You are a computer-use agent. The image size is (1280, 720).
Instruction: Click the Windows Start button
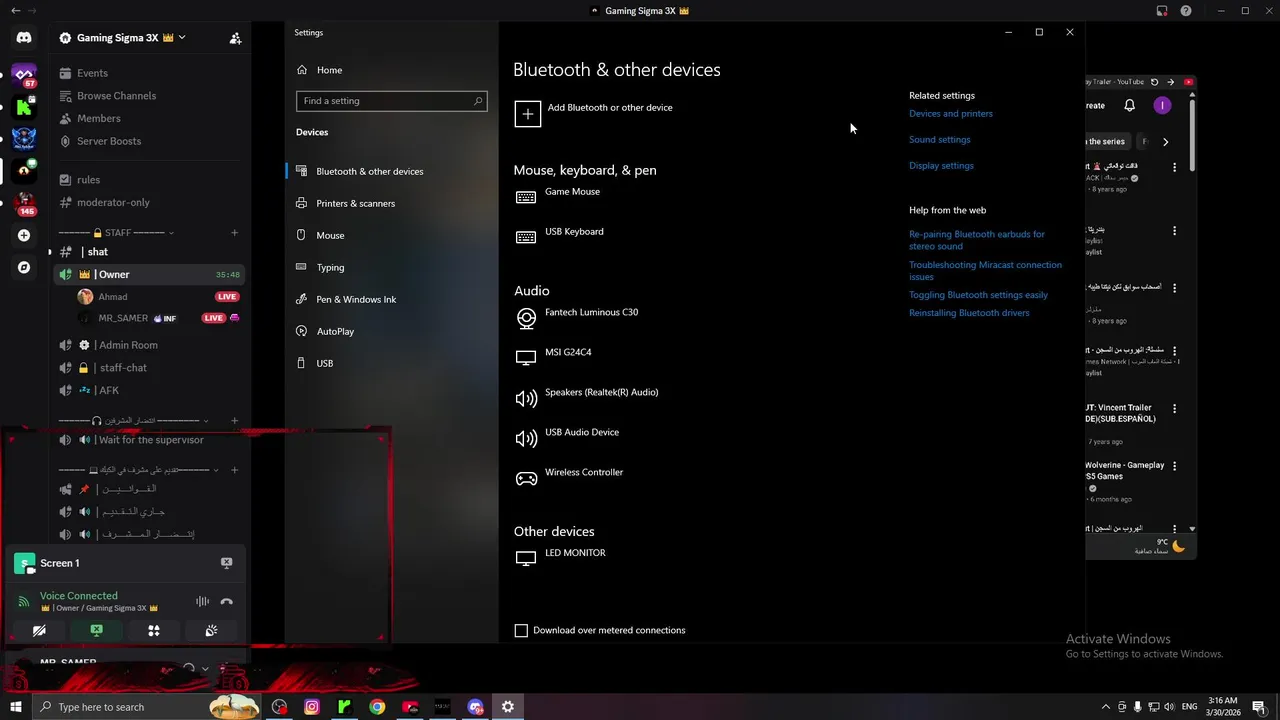16,707
